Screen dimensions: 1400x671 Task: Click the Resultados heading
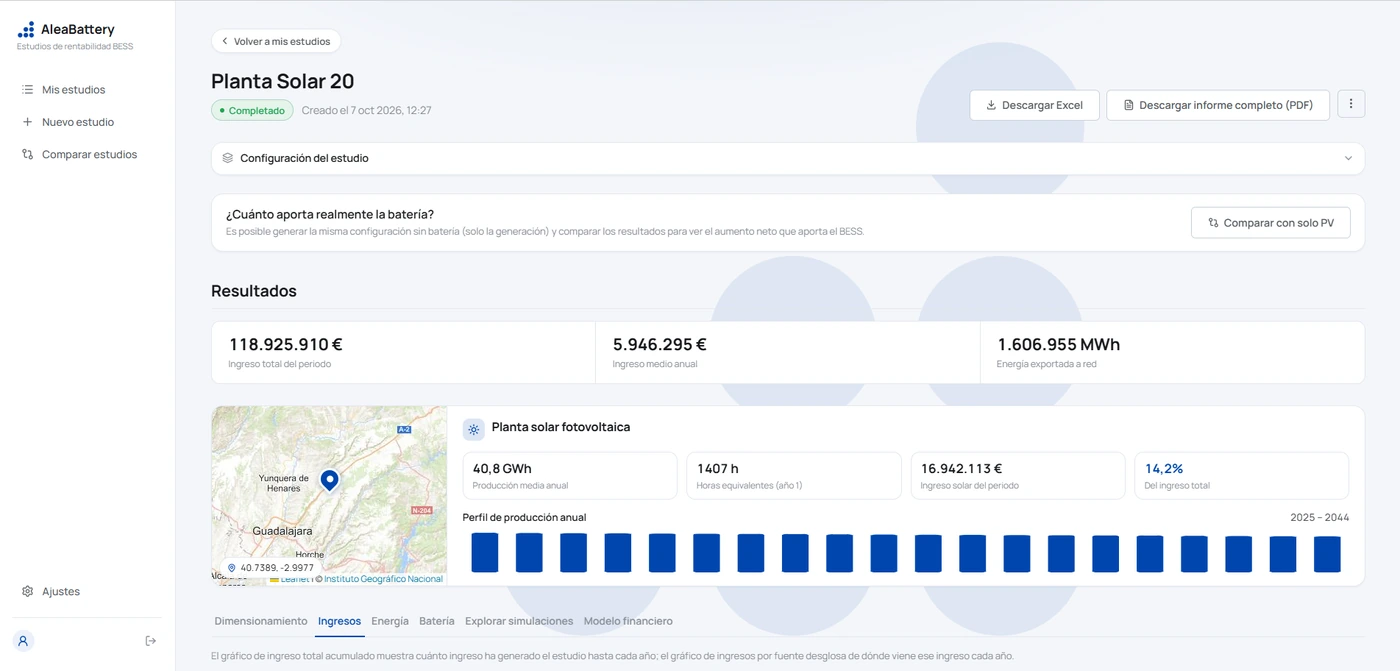tap(254, 291)
